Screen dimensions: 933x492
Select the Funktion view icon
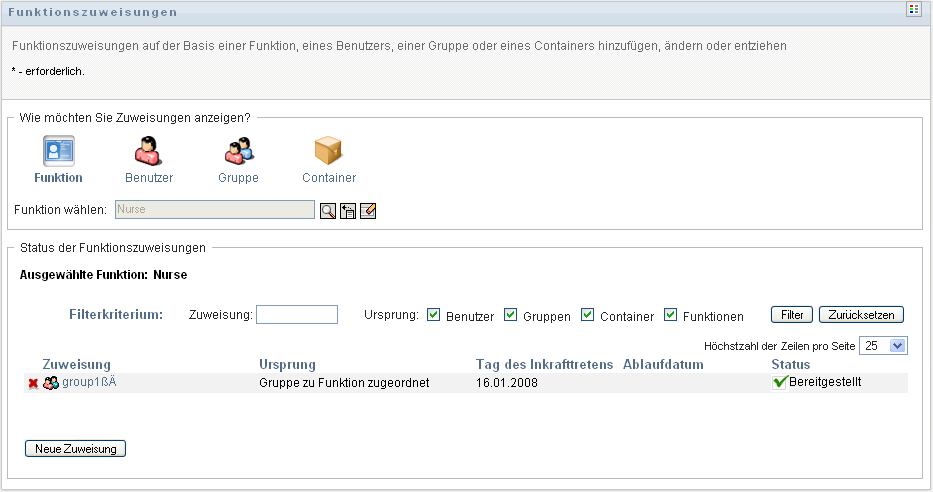pos(58,151)
